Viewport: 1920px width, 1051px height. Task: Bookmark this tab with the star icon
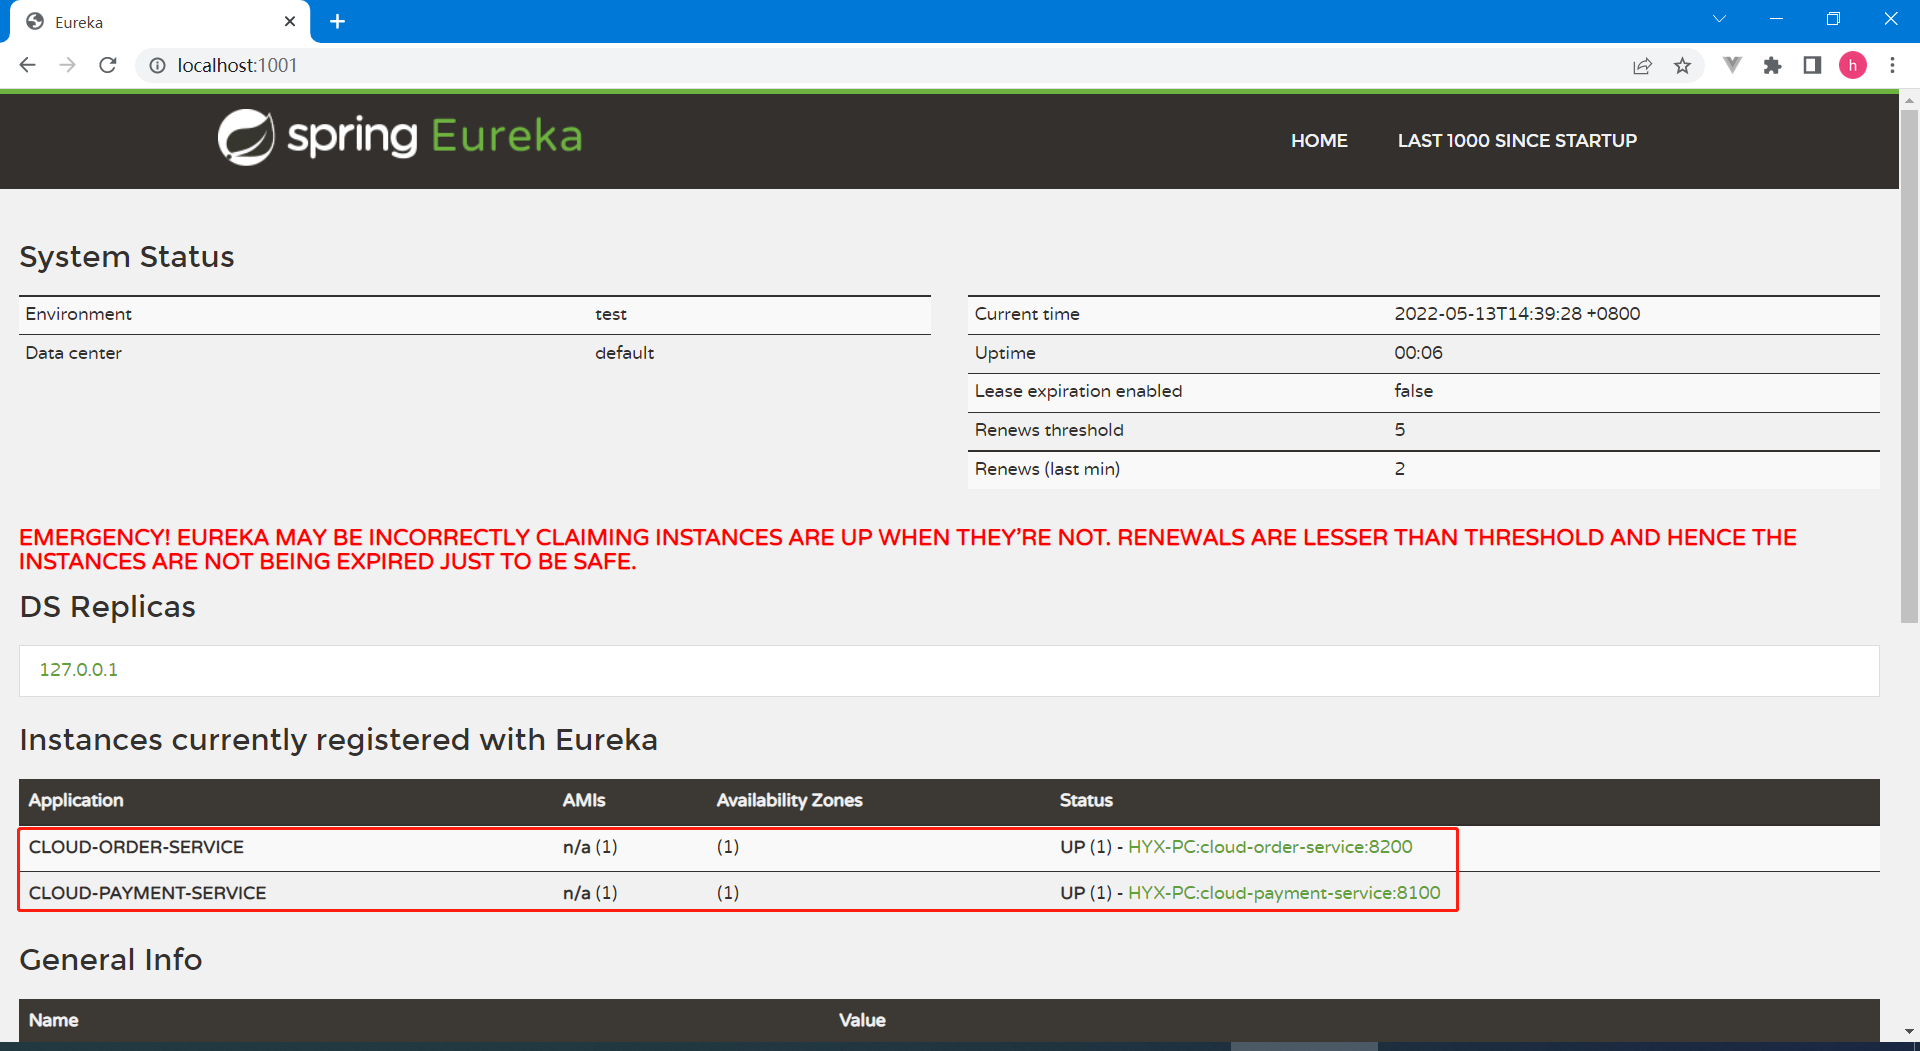tap(1682, 66)
